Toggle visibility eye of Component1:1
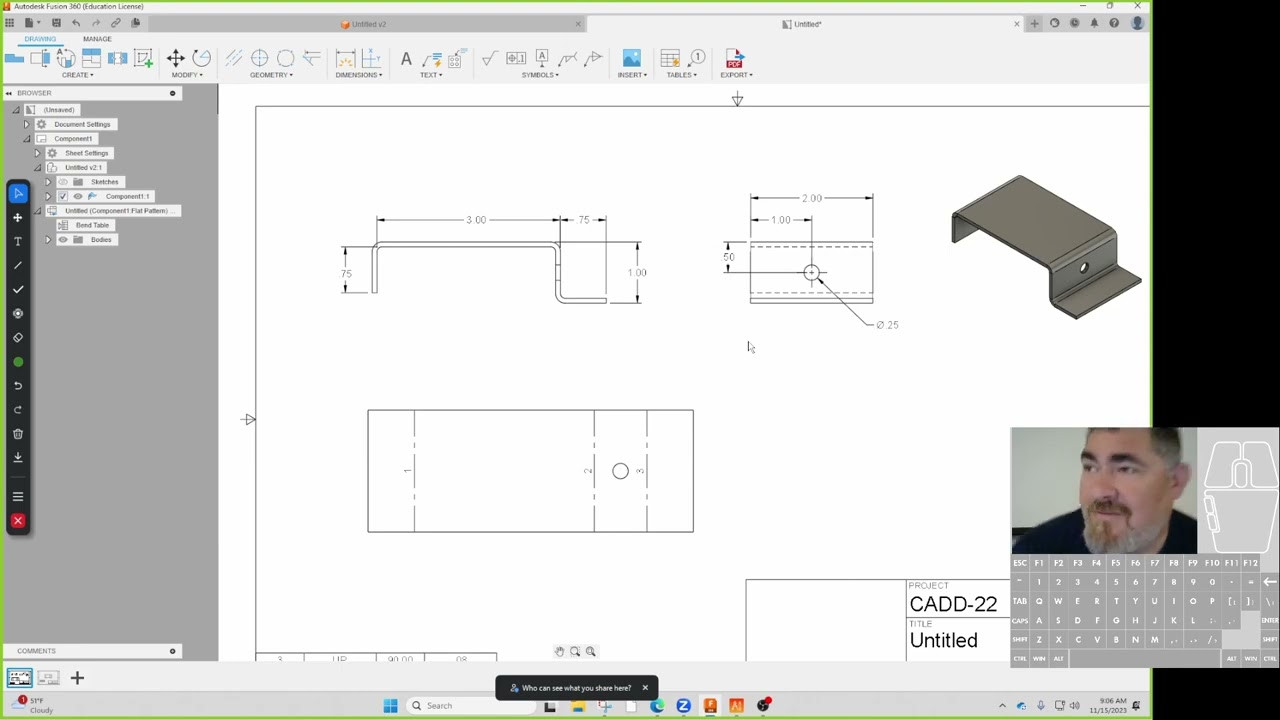 tap(78, 196)
